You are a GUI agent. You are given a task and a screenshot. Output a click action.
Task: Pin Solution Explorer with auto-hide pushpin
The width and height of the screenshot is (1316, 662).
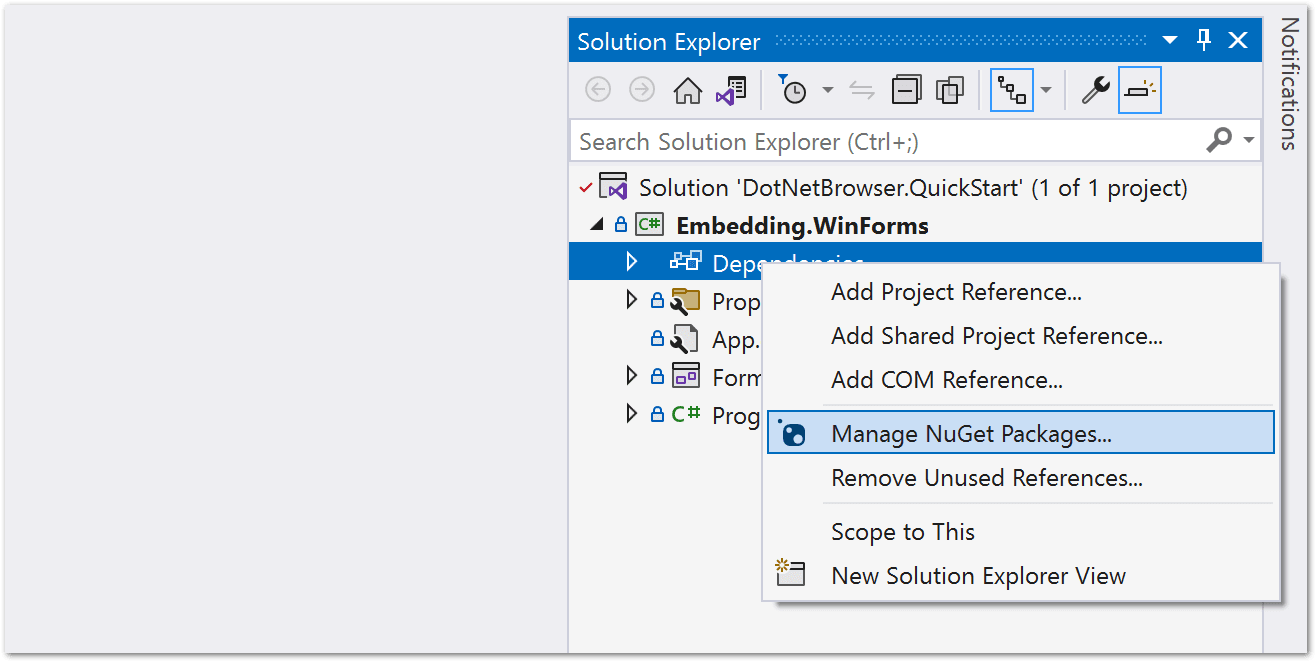[x=1204, y=40]
